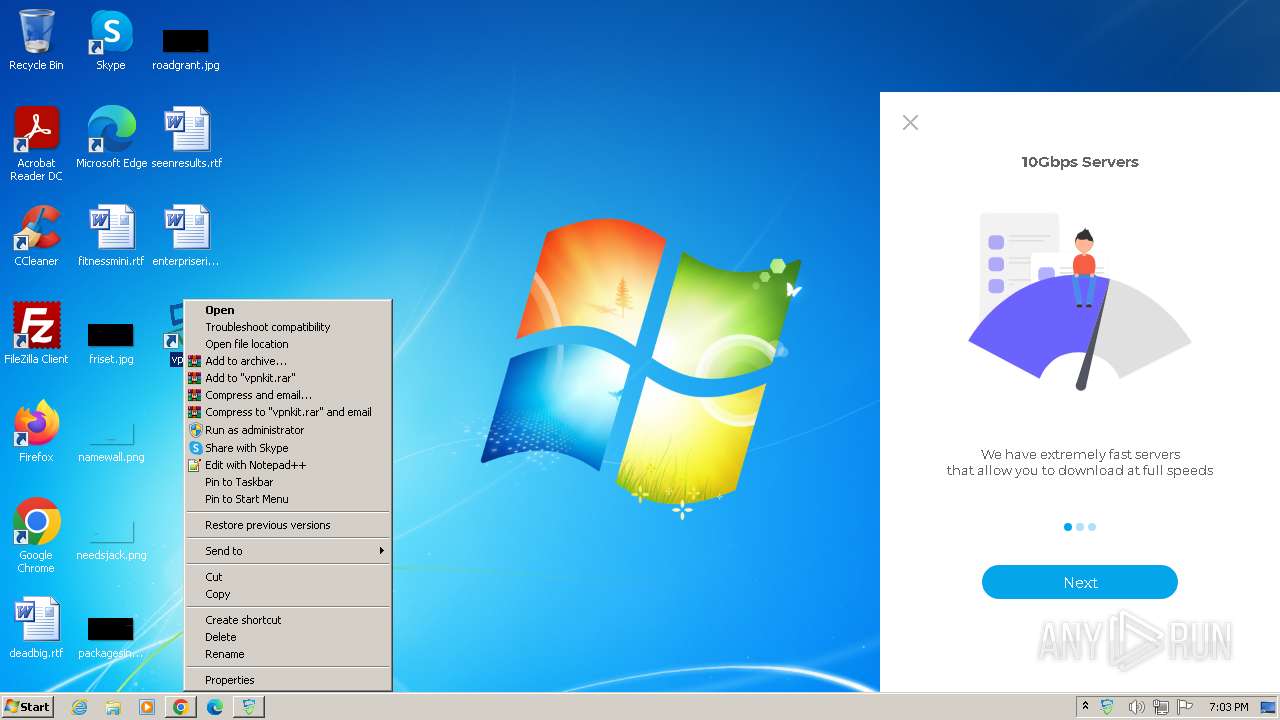Select Open file location

(288, 344)
